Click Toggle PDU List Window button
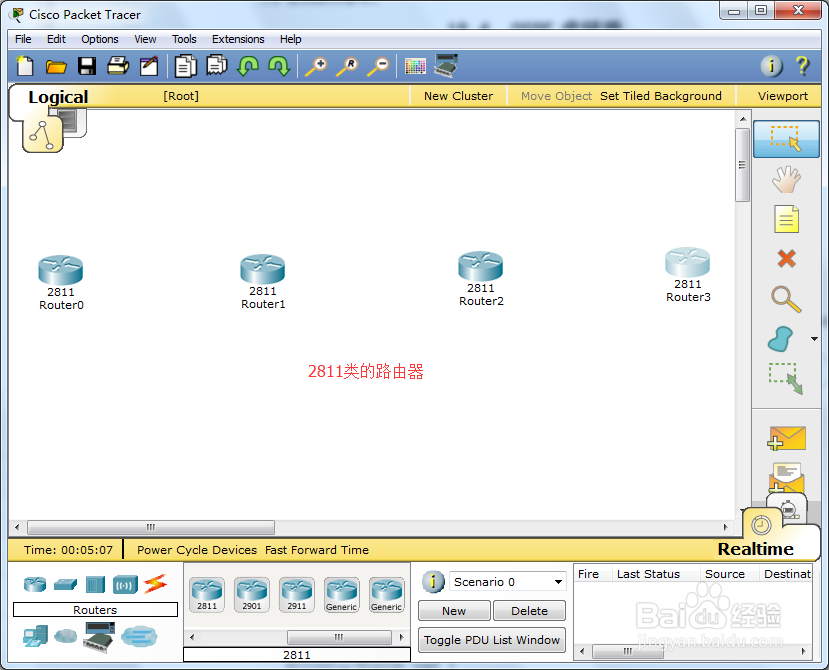829x670 pixels. click(x=492, y=640)
